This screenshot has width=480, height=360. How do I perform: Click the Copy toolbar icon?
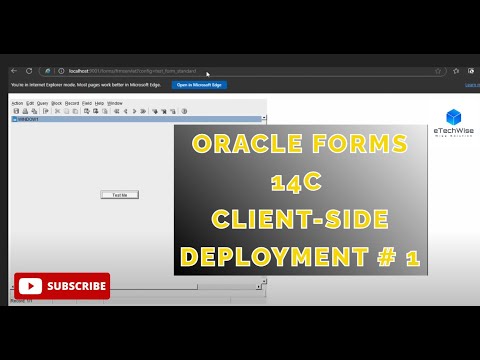point(66,111)
